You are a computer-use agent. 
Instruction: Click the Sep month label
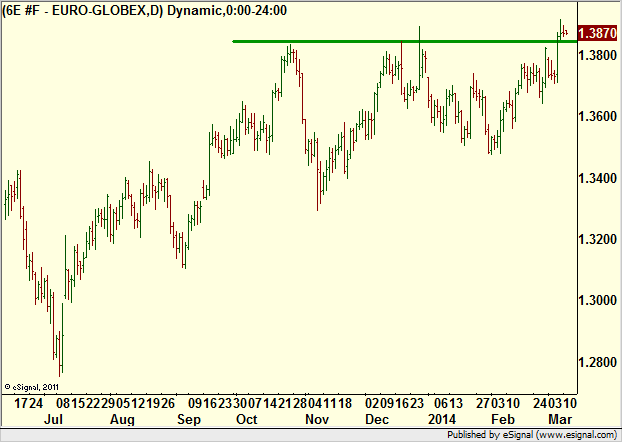(x=189, y=419)
